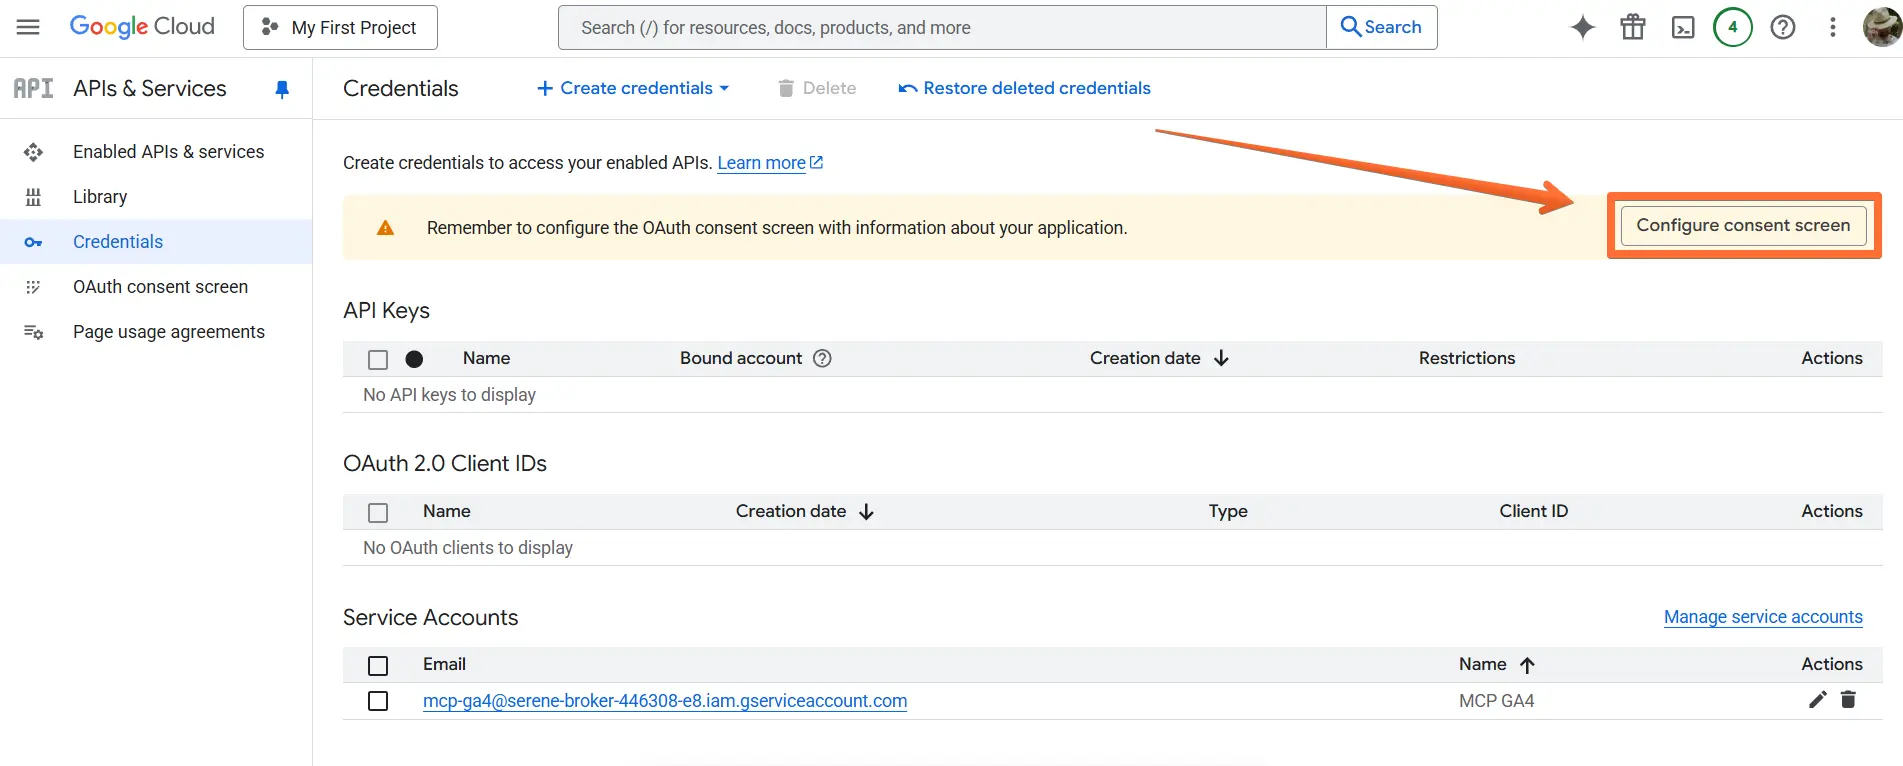
Task: Click the API logo in sidebar header
Action: point(33,88)
